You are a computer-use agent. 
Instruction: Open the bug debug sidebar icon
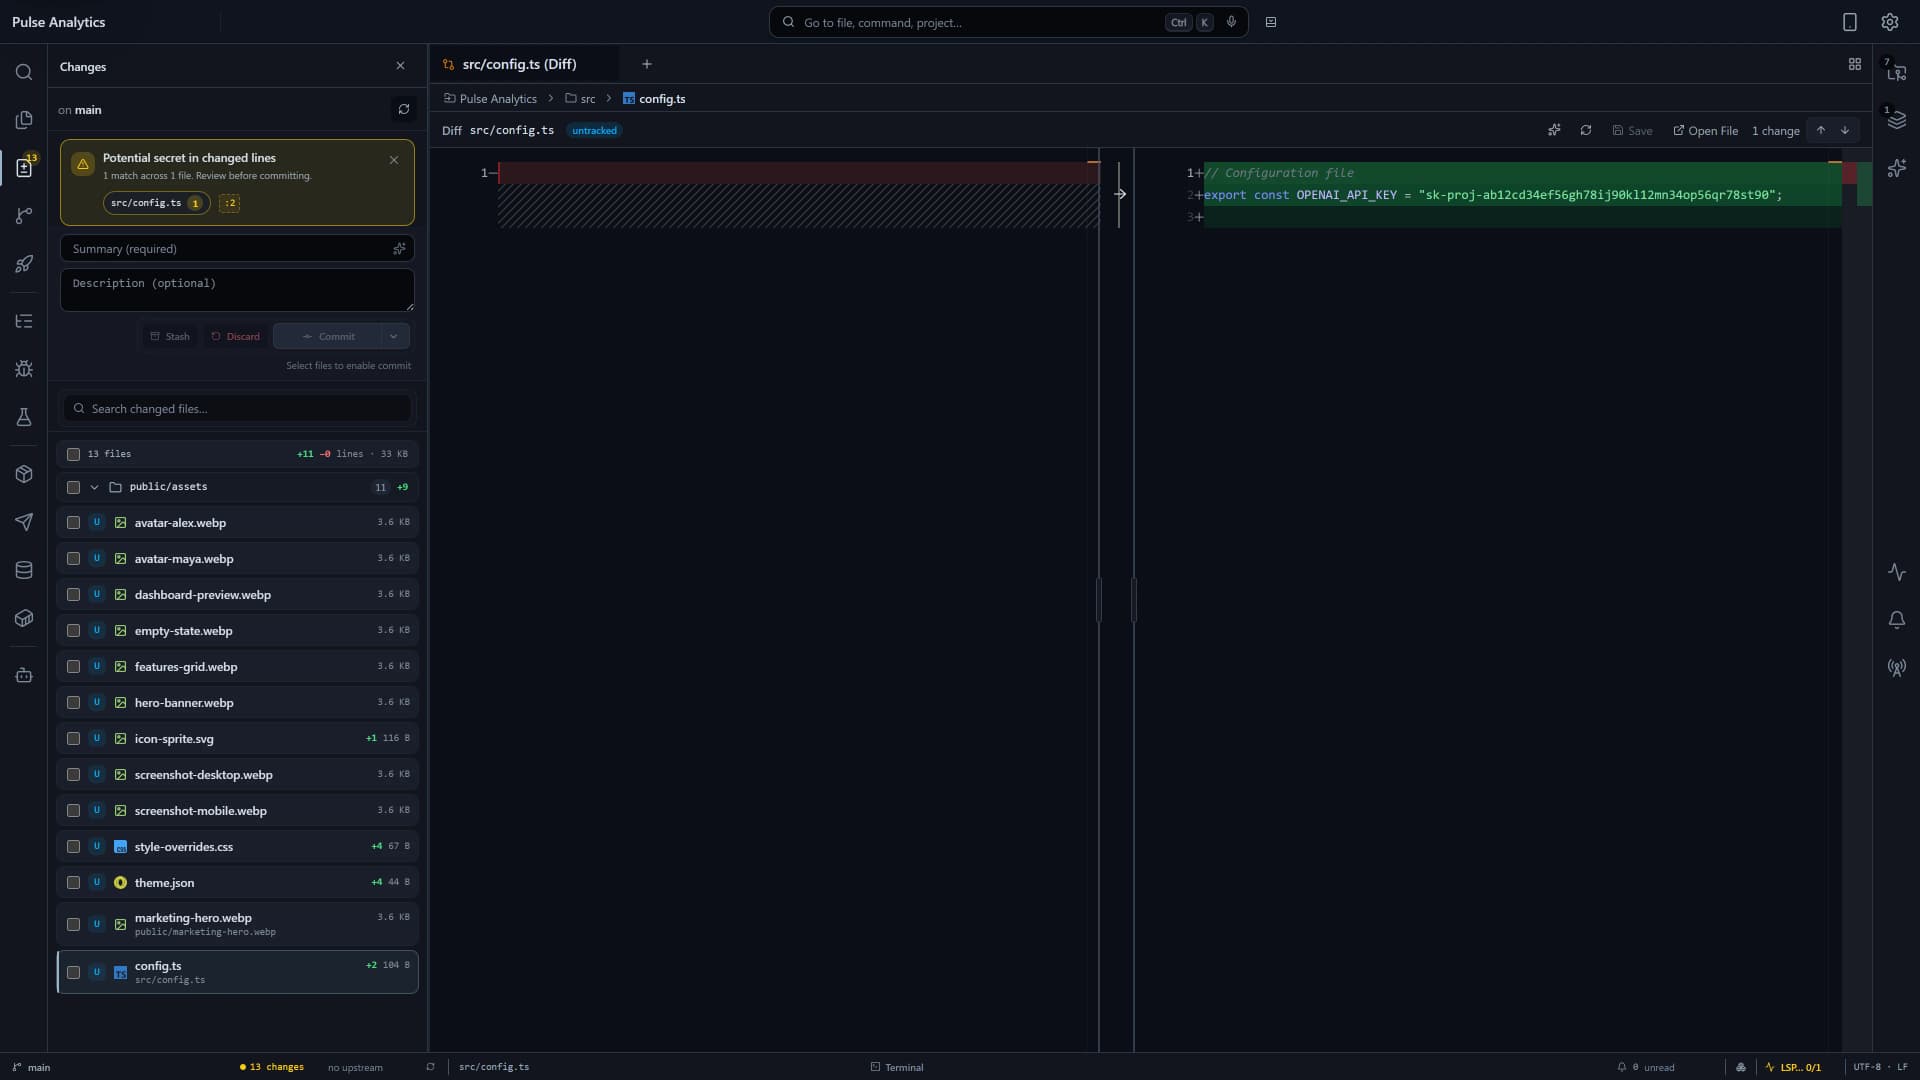(x=24, y=369)
